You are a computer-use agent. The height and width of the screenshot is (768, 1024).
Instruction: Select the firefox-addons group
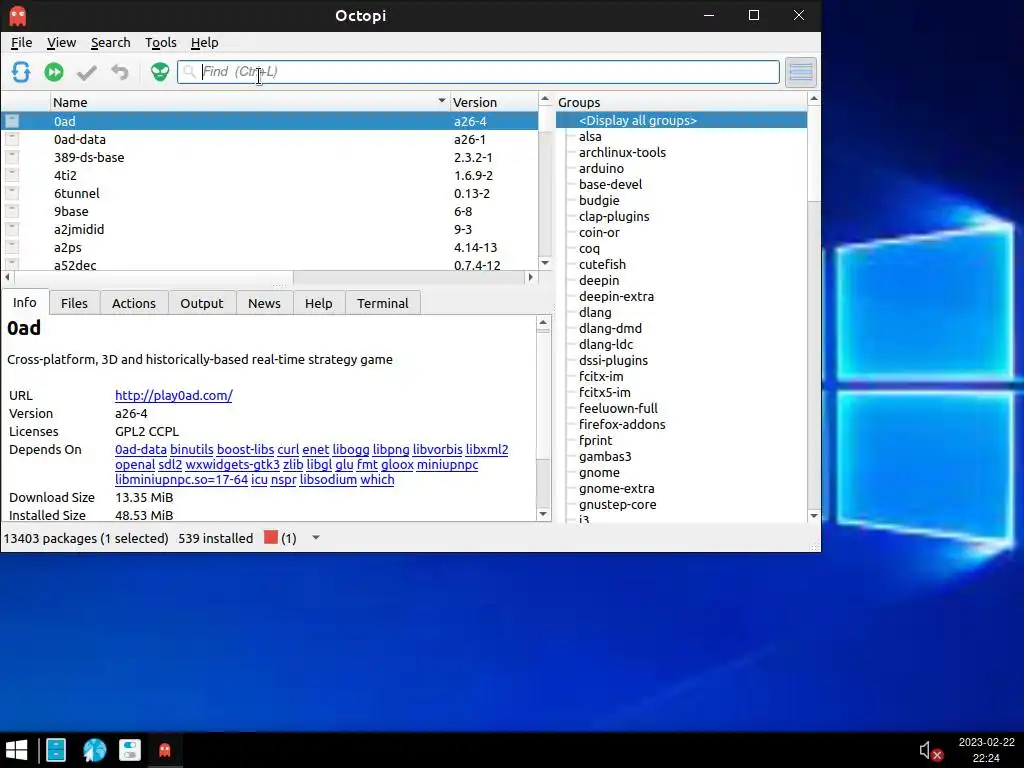coord(622,424)
